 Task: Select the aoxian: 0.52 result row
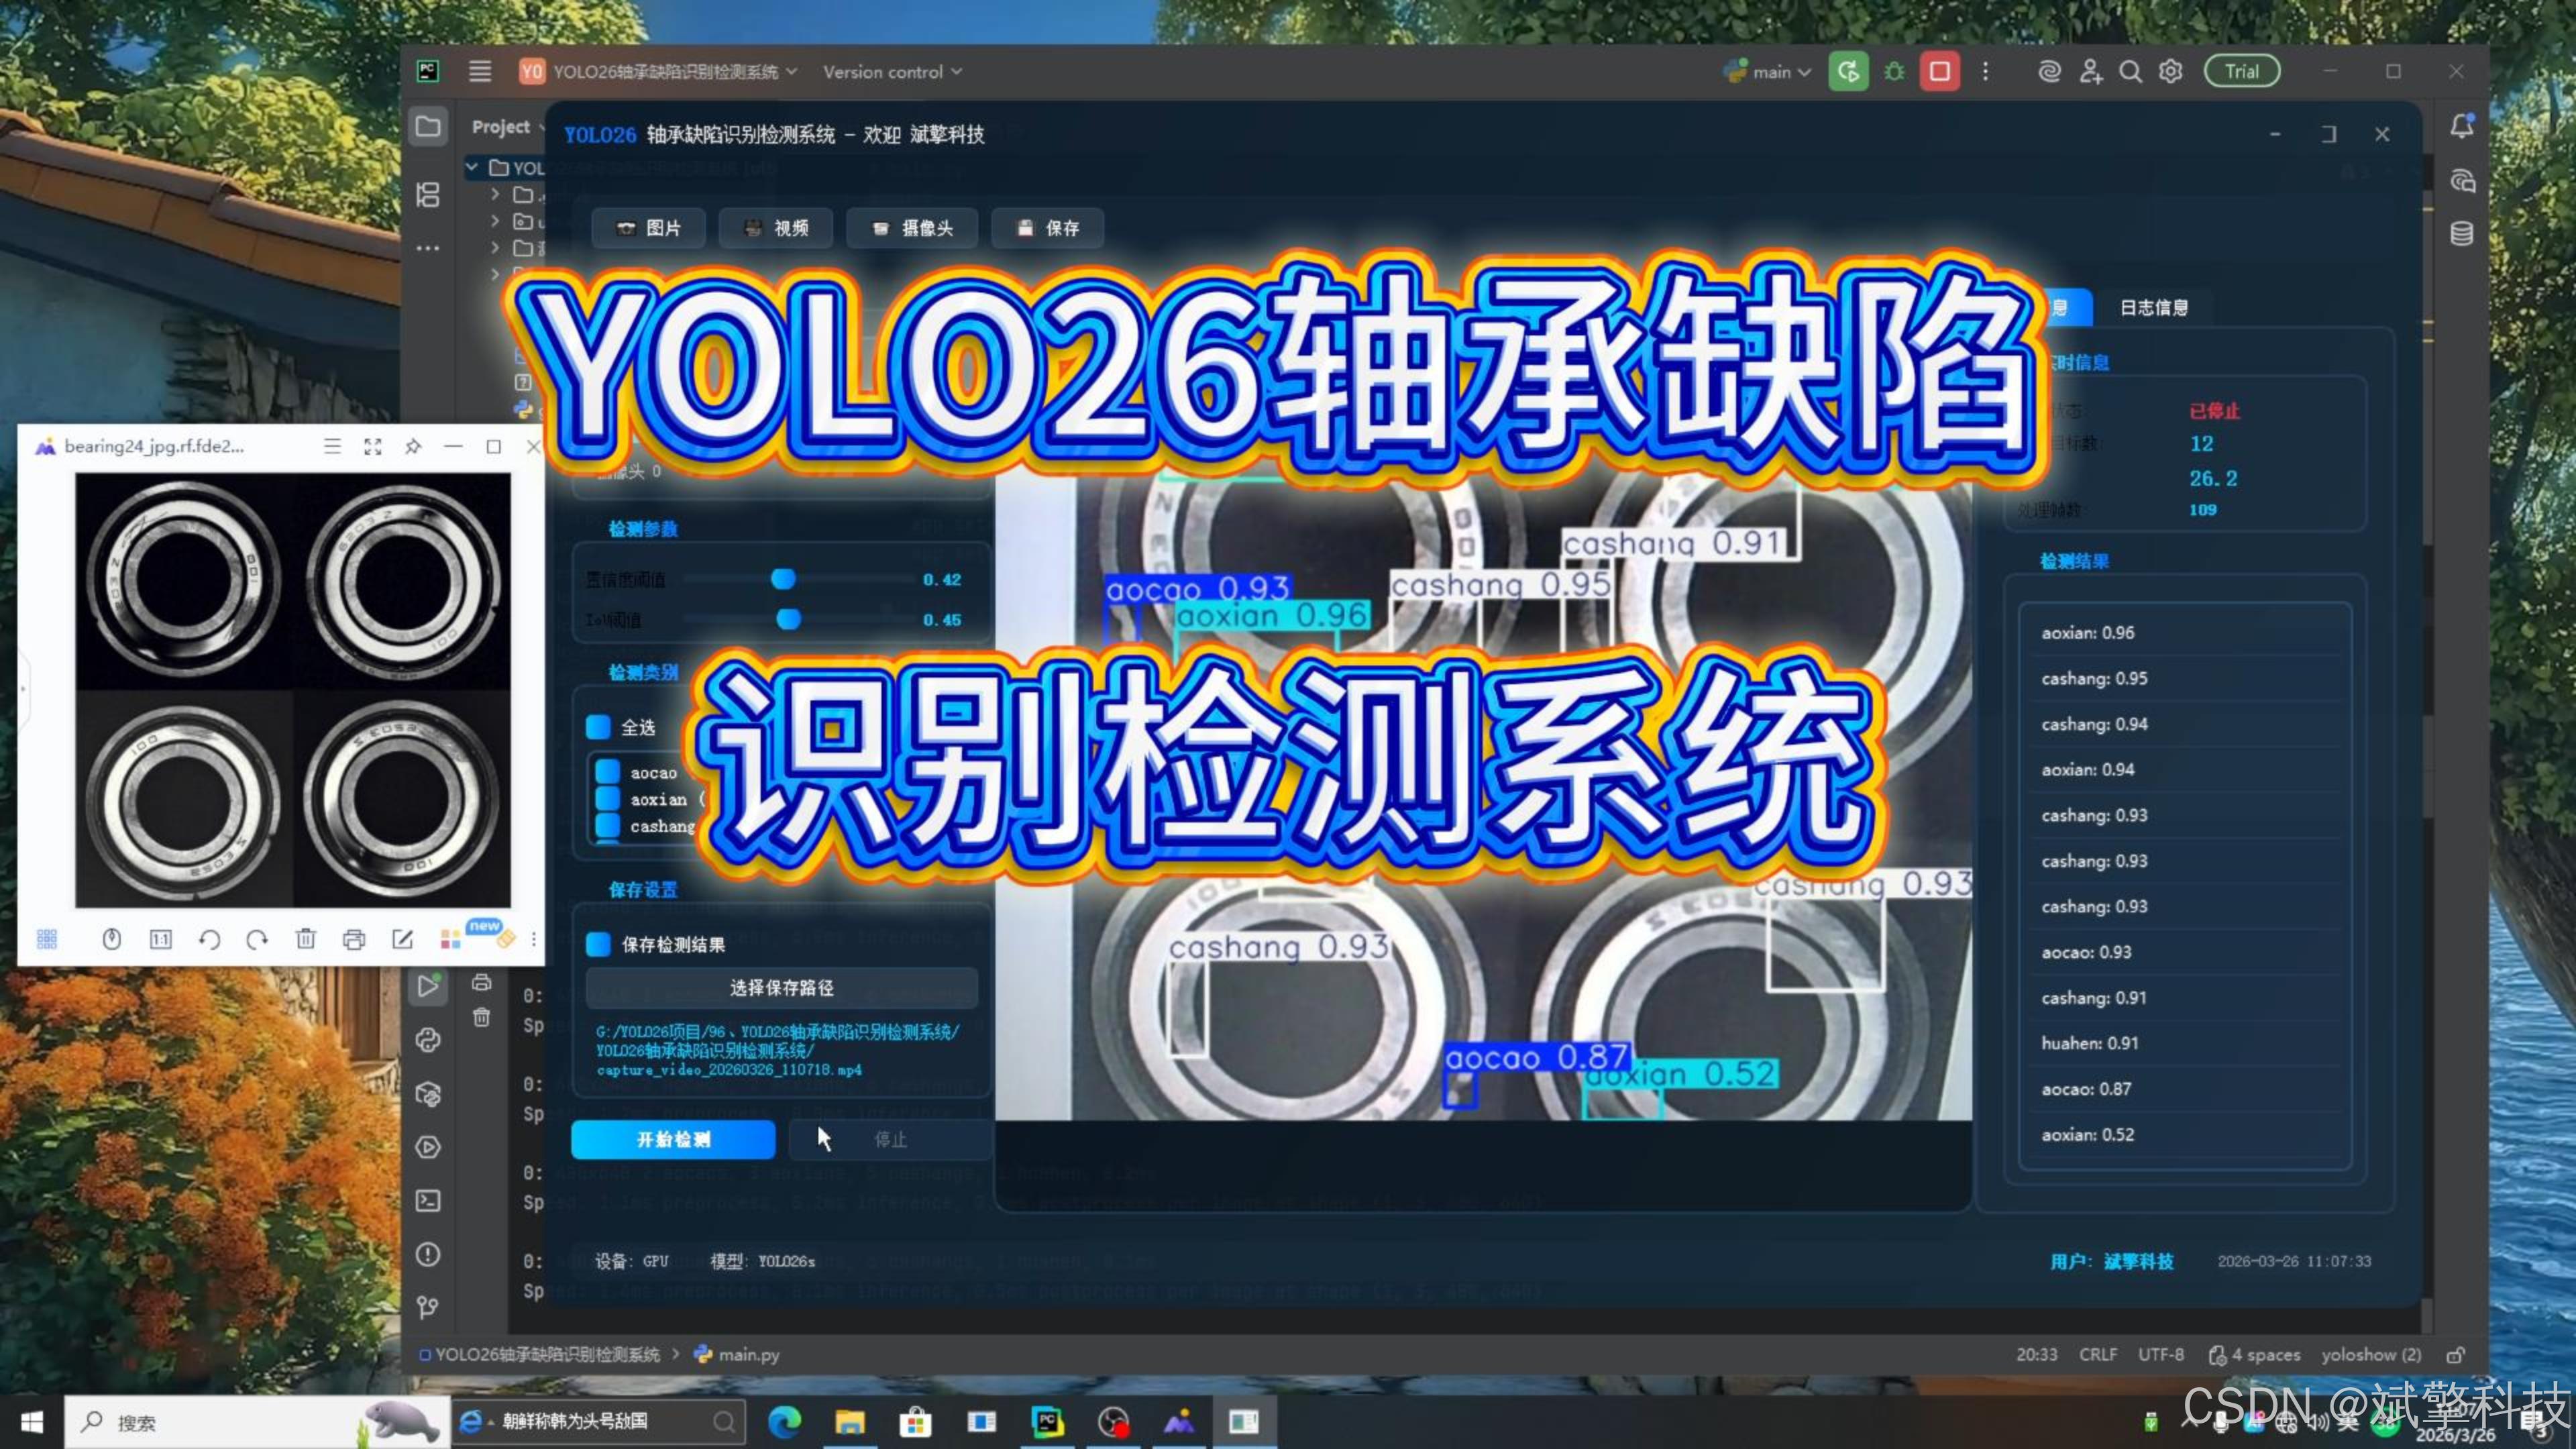click(2186, 1134)
